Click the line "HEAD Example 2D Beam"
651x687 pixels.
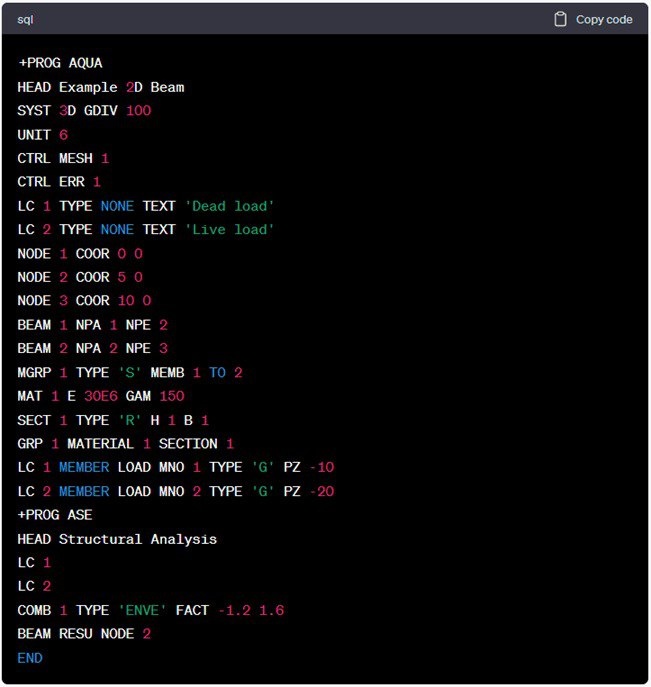click(101, 87)
